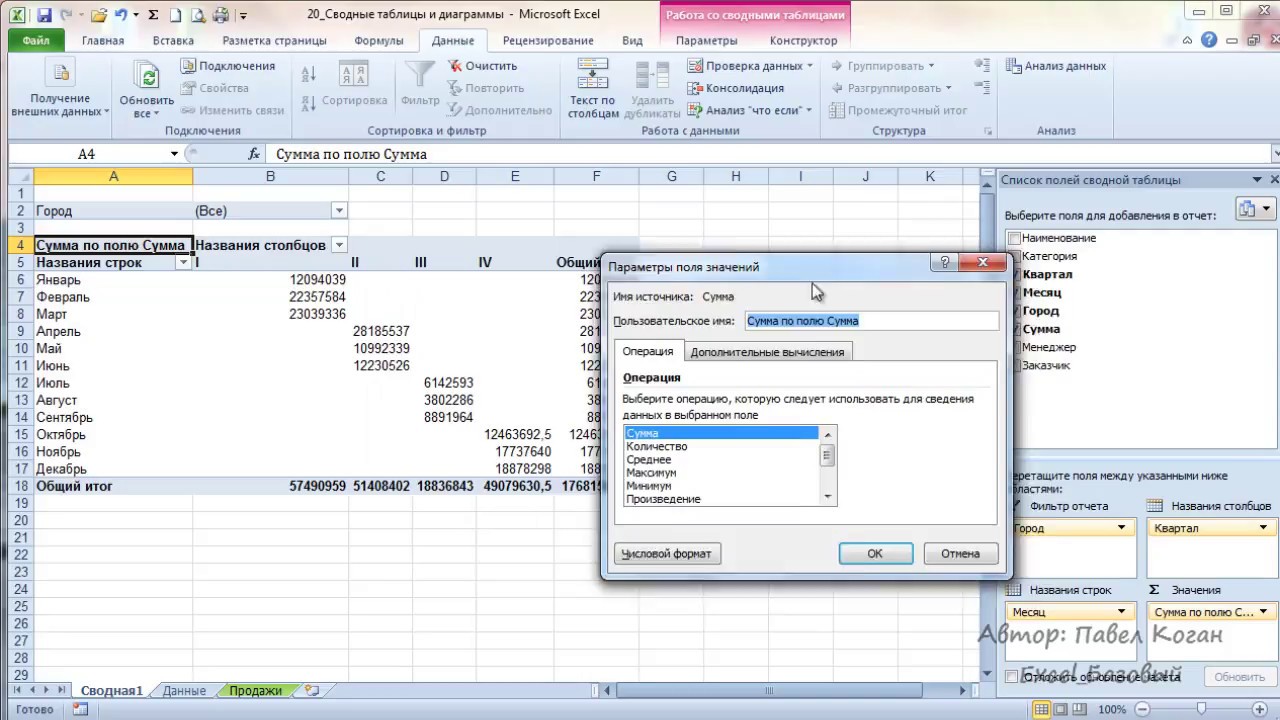Click OK in the value field dialog
This screenshot has width=1280, height=720.
pyautogui.click(x=875, y=553)
